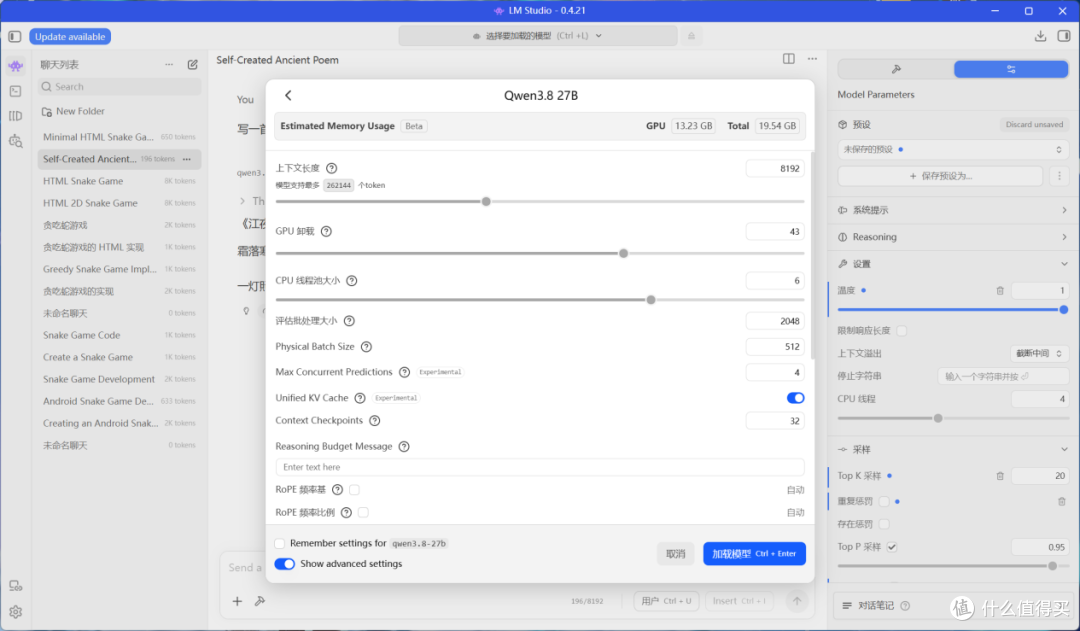The width and height of the screenshot is (1080, 631).
Task: Toggle Unified KV Cache switch
Action: (x=796, y=398)
